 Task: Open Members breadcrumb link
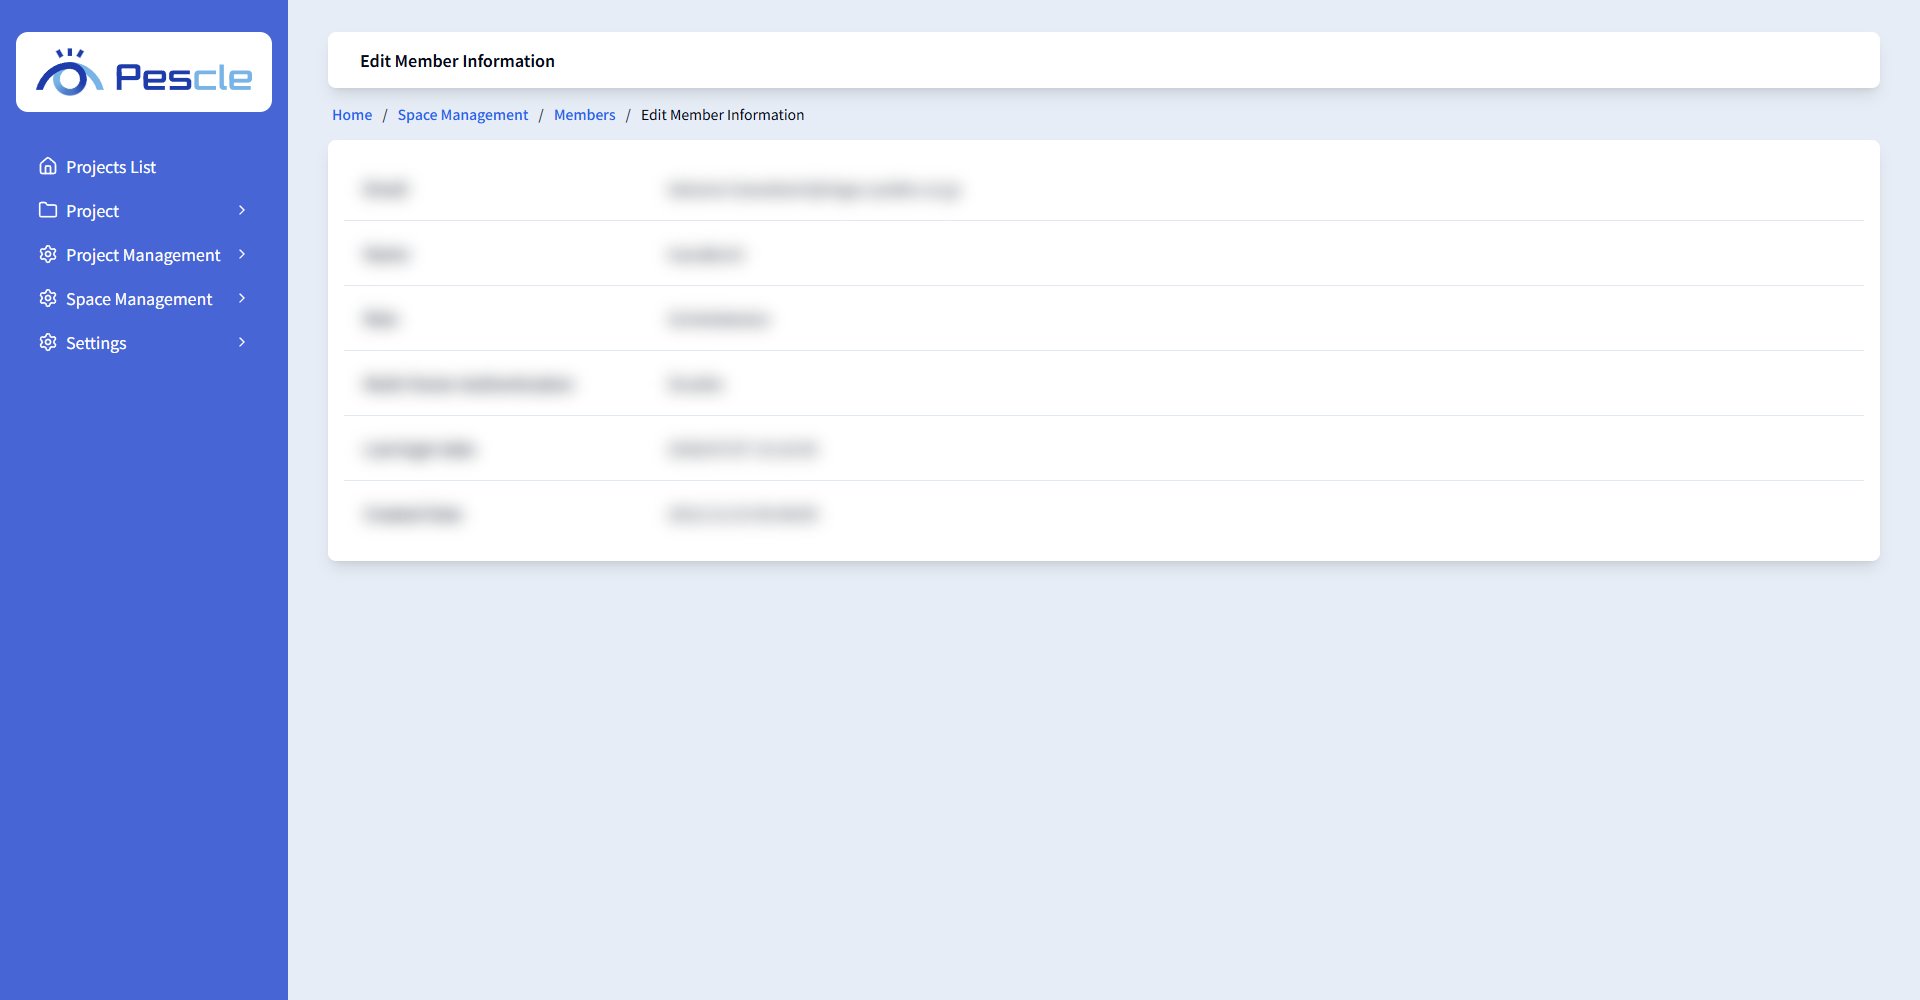pos(585,115)
